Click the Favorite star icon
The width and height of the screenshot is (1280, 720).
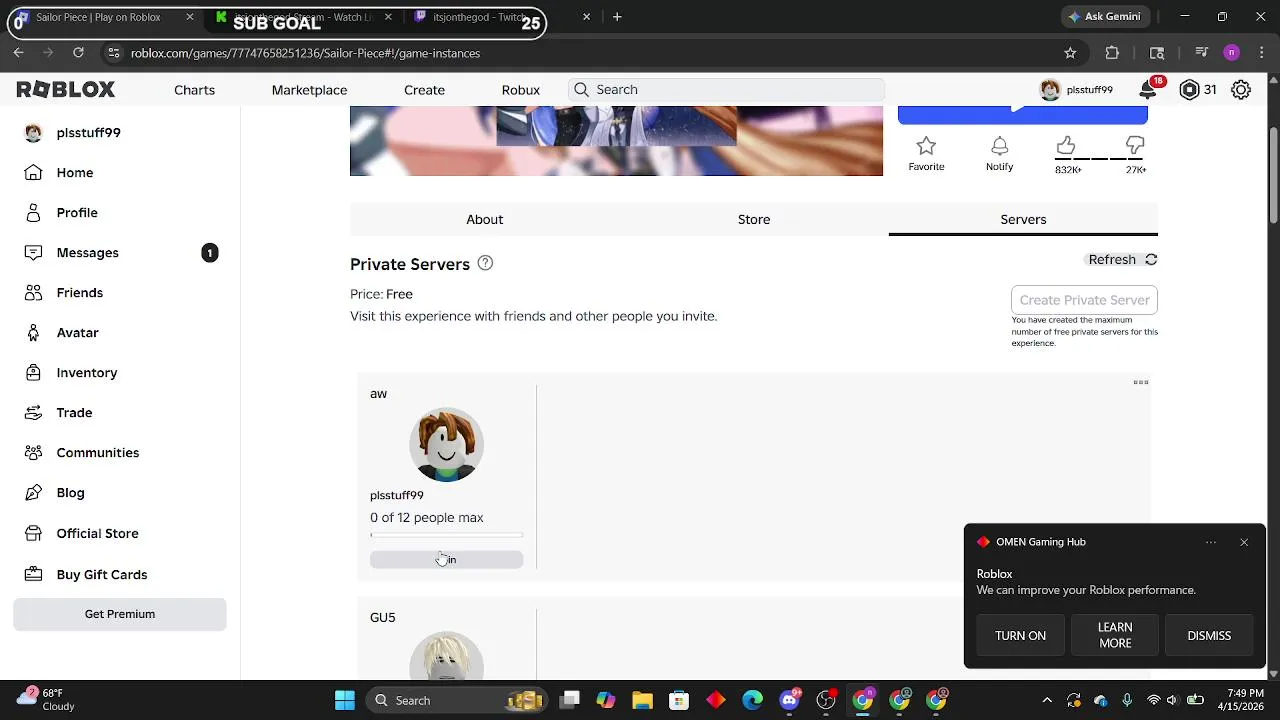pos(926,146)
